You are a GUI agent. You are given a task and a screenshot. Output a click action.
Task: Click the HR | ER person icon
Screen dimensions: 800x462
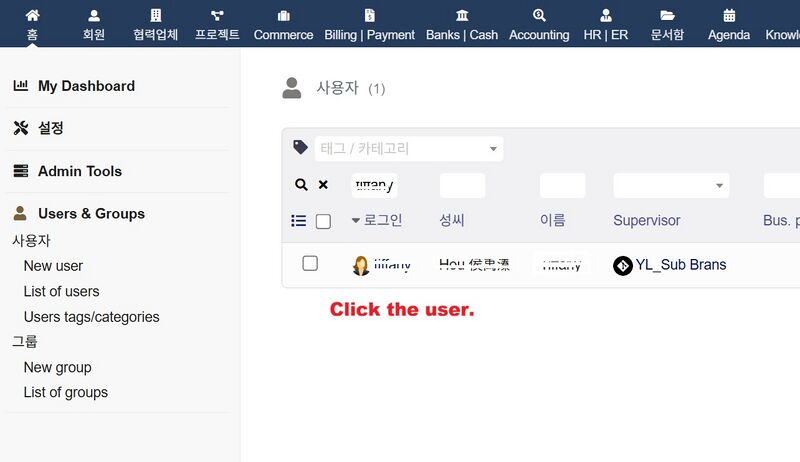[x=606, y=15]
